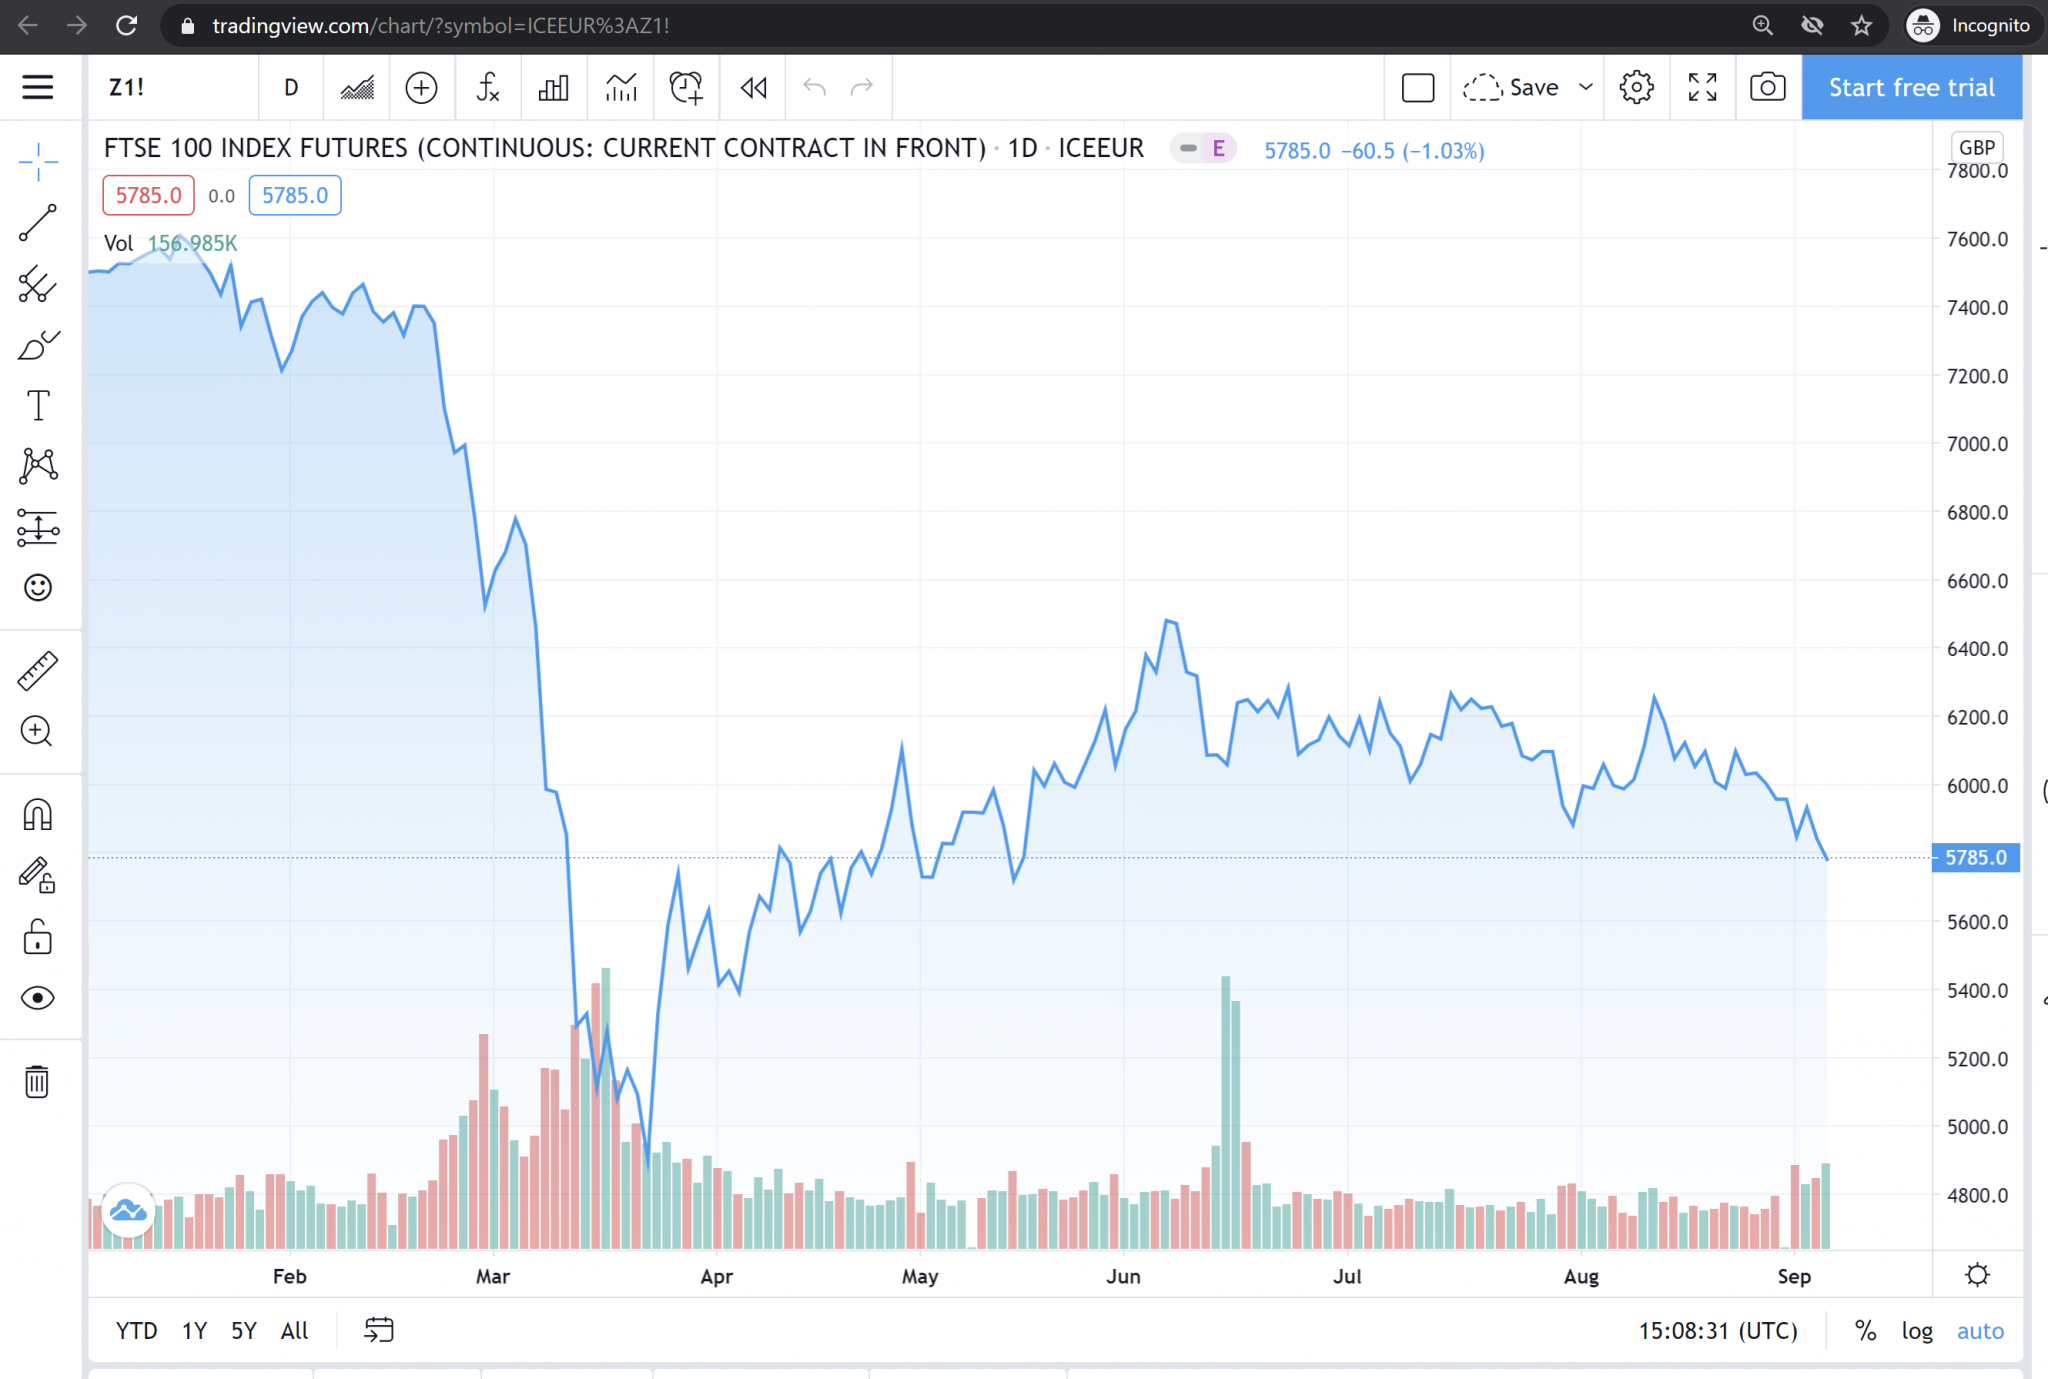Select the All date range
Viewport: 2048px width, 1379px height.
pos(294,1331)
